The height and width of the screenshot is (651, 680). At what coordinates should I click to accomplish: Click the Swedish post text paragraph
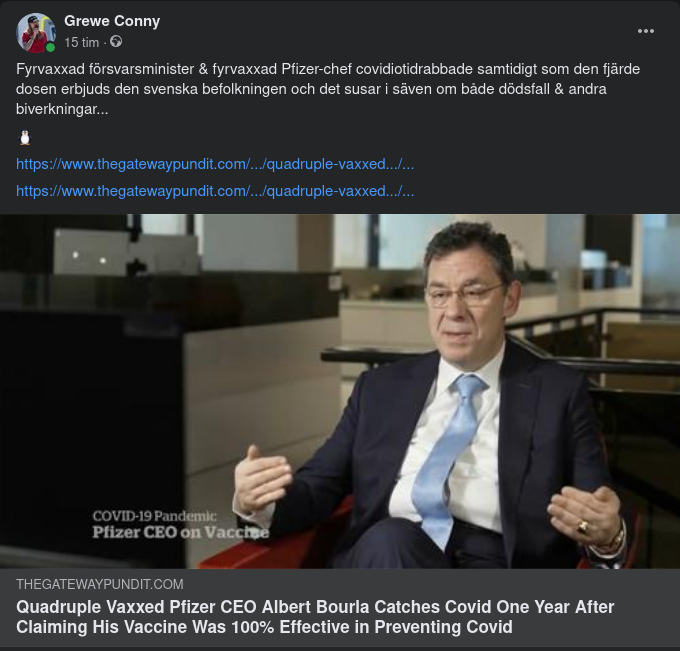328,89
